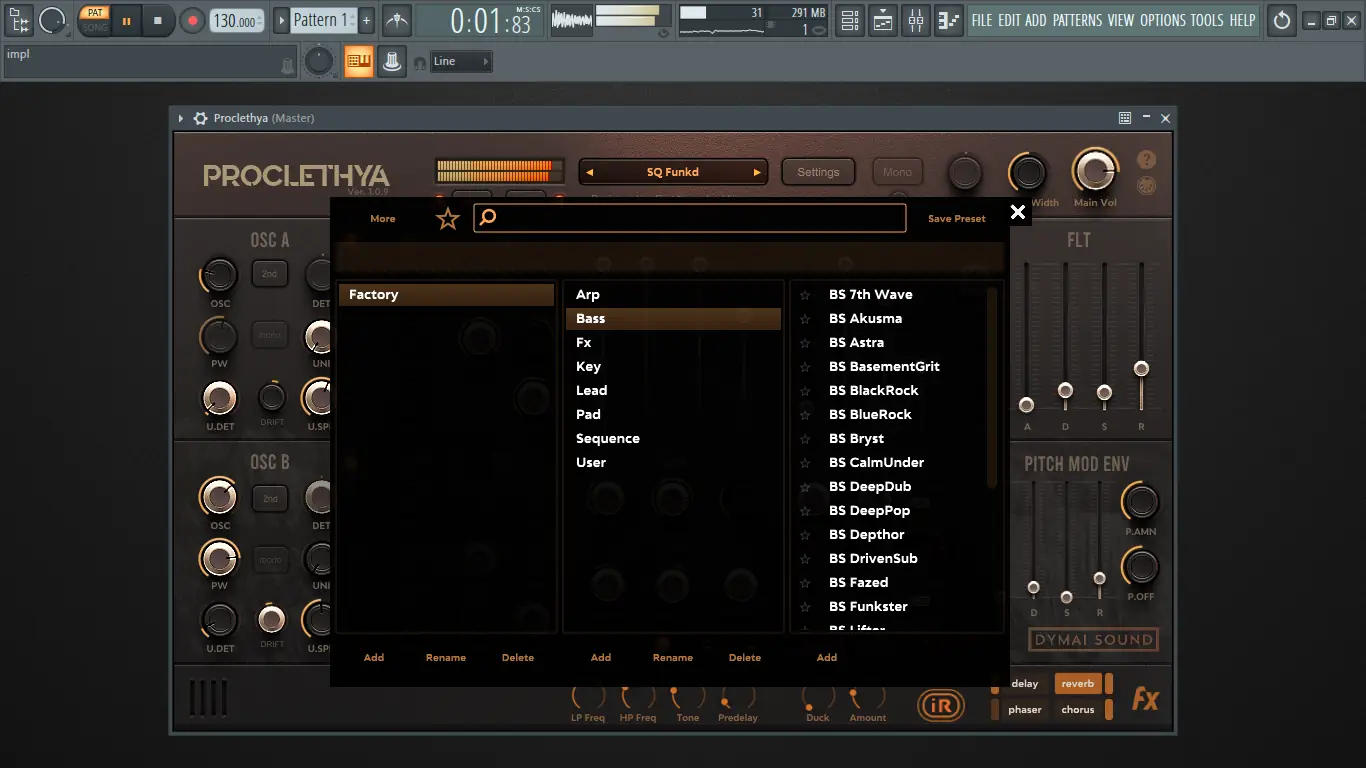Screen dimensions: 1366x768
Task: Switch to PAT pattern mode
Action: point(95,13)
